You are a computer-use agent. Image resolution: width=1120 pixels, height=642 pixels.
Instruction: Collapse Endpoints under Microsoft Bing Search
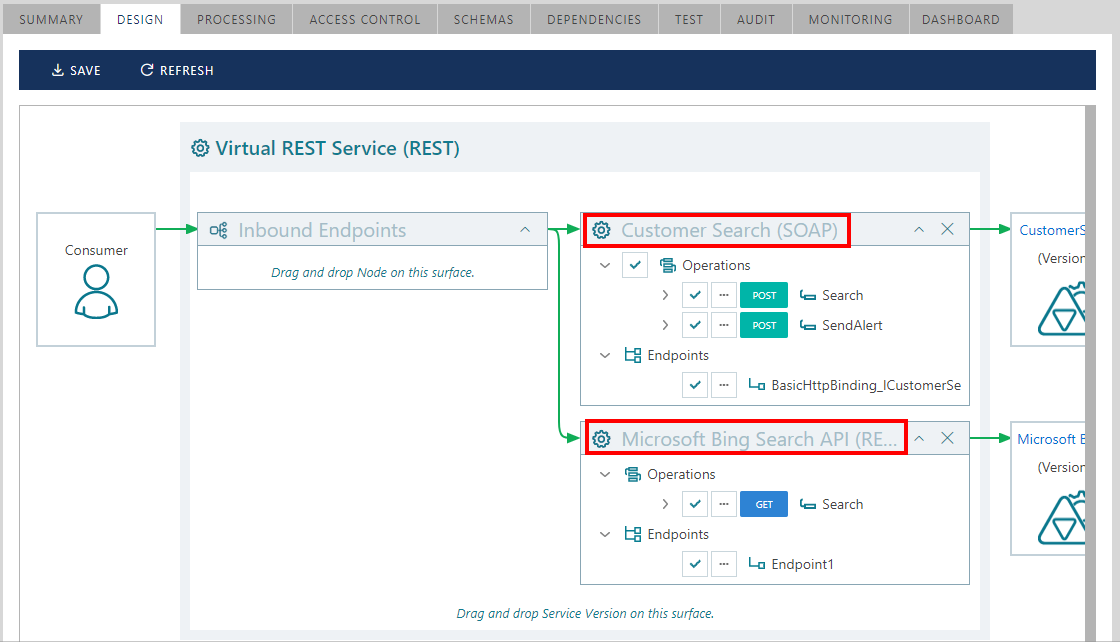click(x=605, y=535)
